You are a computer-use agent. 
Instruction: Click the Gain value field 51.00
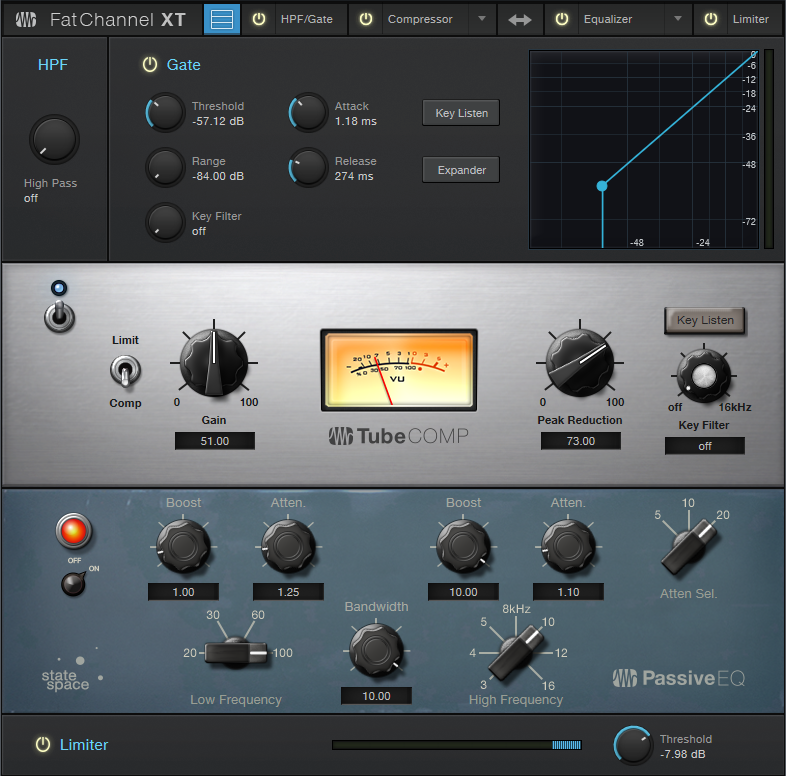[215, 441]
